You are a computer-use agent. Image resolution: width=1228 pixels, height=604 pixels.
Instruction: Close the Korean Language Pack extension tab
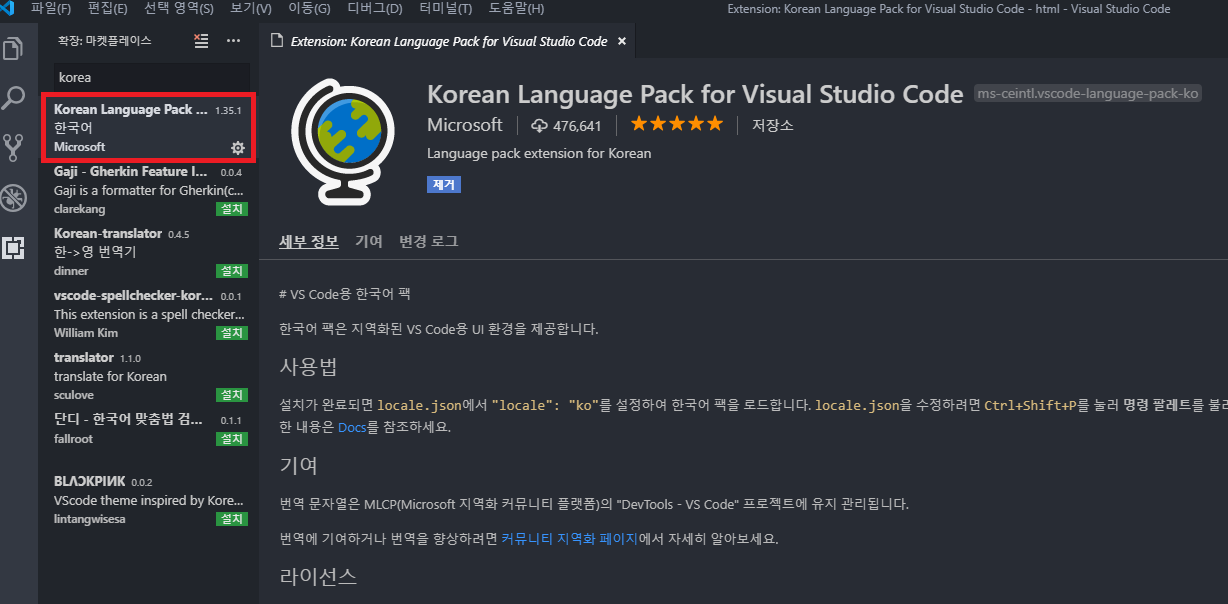point(622,42)
